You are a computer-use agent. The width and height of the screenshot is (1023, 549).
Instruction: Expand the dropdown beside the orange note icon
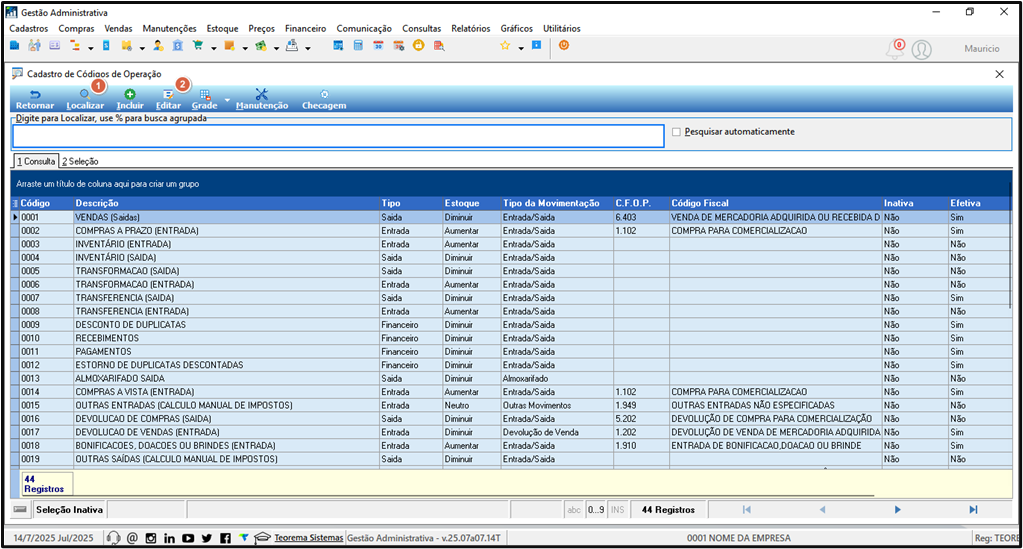245,48
